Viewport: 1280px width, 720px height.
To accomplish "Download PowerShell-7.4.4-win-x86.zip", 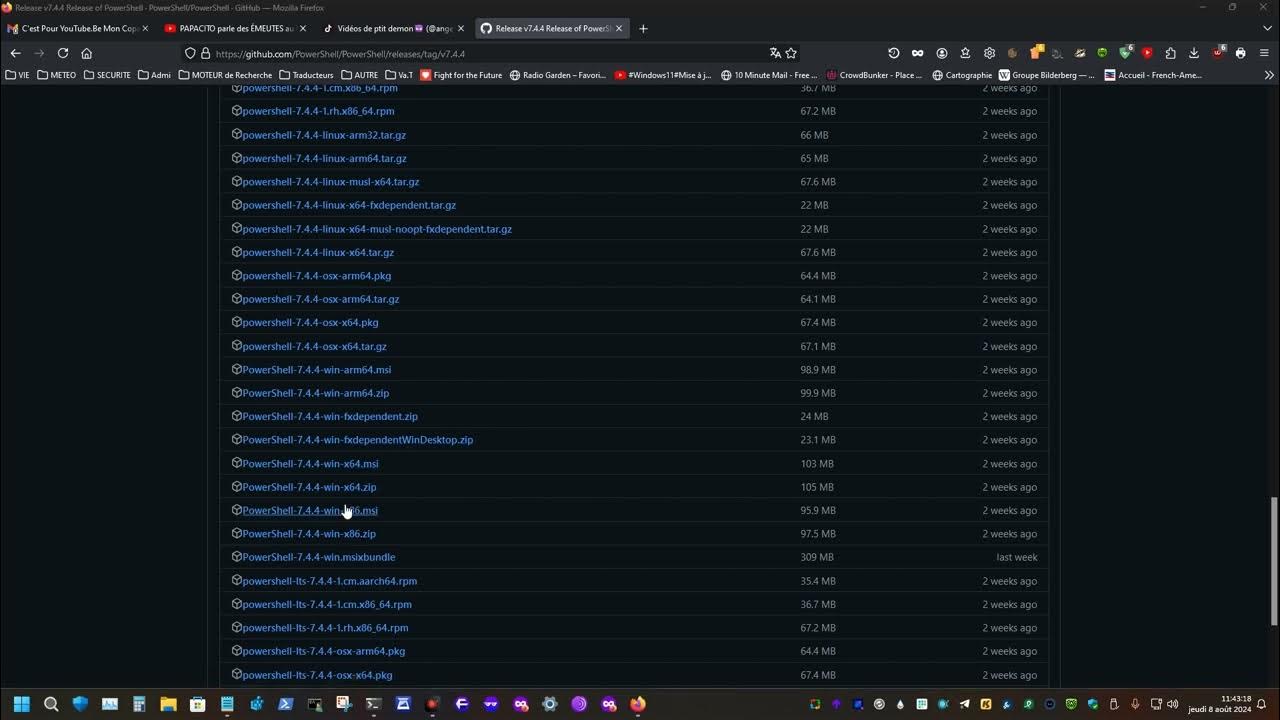I will (x=309, y=534).
